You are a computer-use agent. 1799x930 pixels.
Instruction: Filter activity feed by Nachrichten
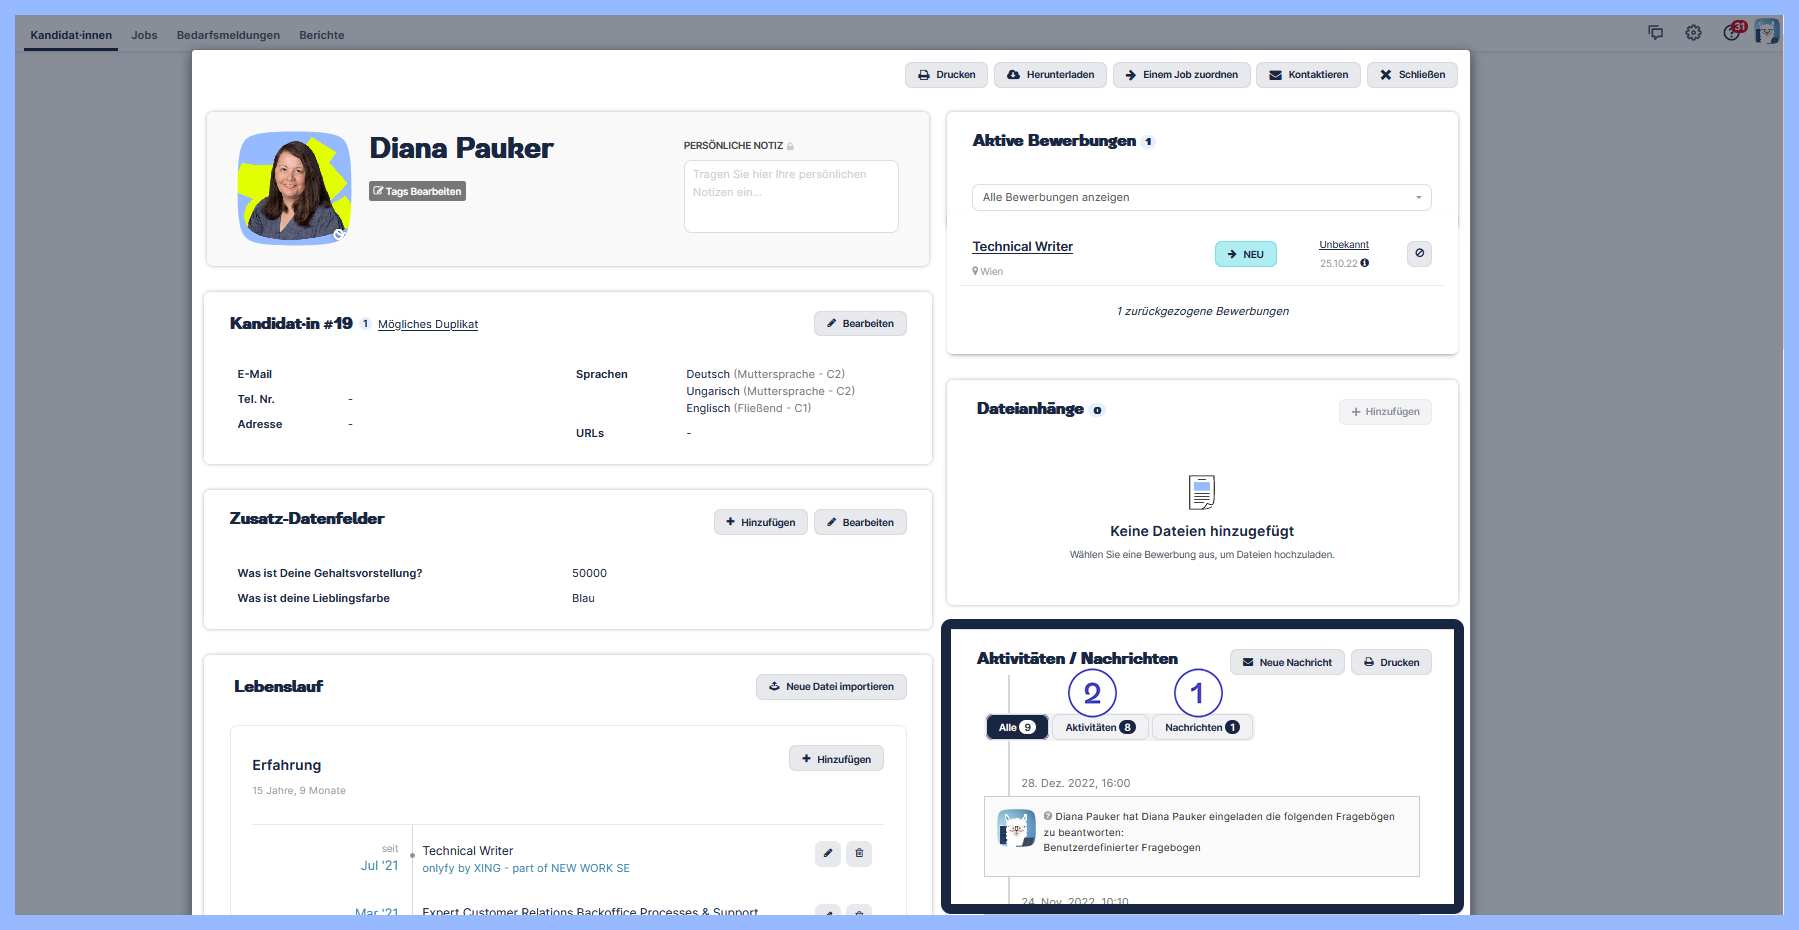click(x=1201, y=728)
